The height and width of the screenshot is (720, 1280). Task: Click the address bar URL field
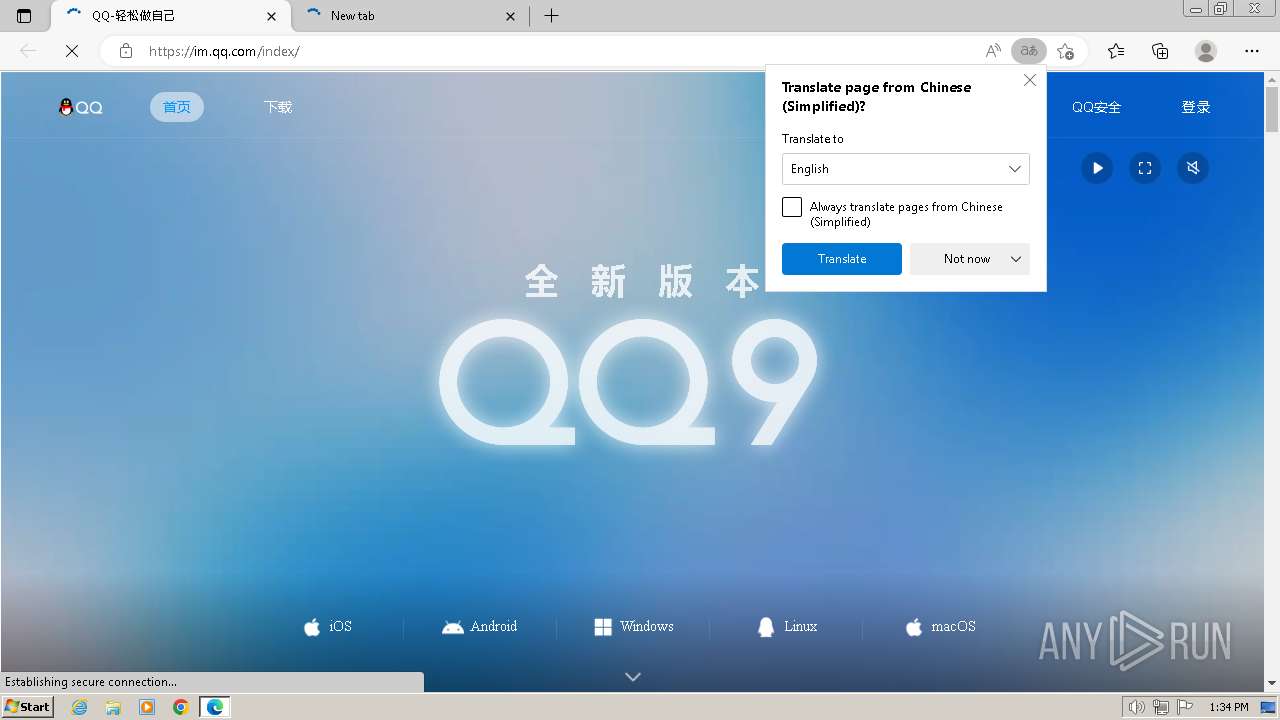[x=560, y=51]
